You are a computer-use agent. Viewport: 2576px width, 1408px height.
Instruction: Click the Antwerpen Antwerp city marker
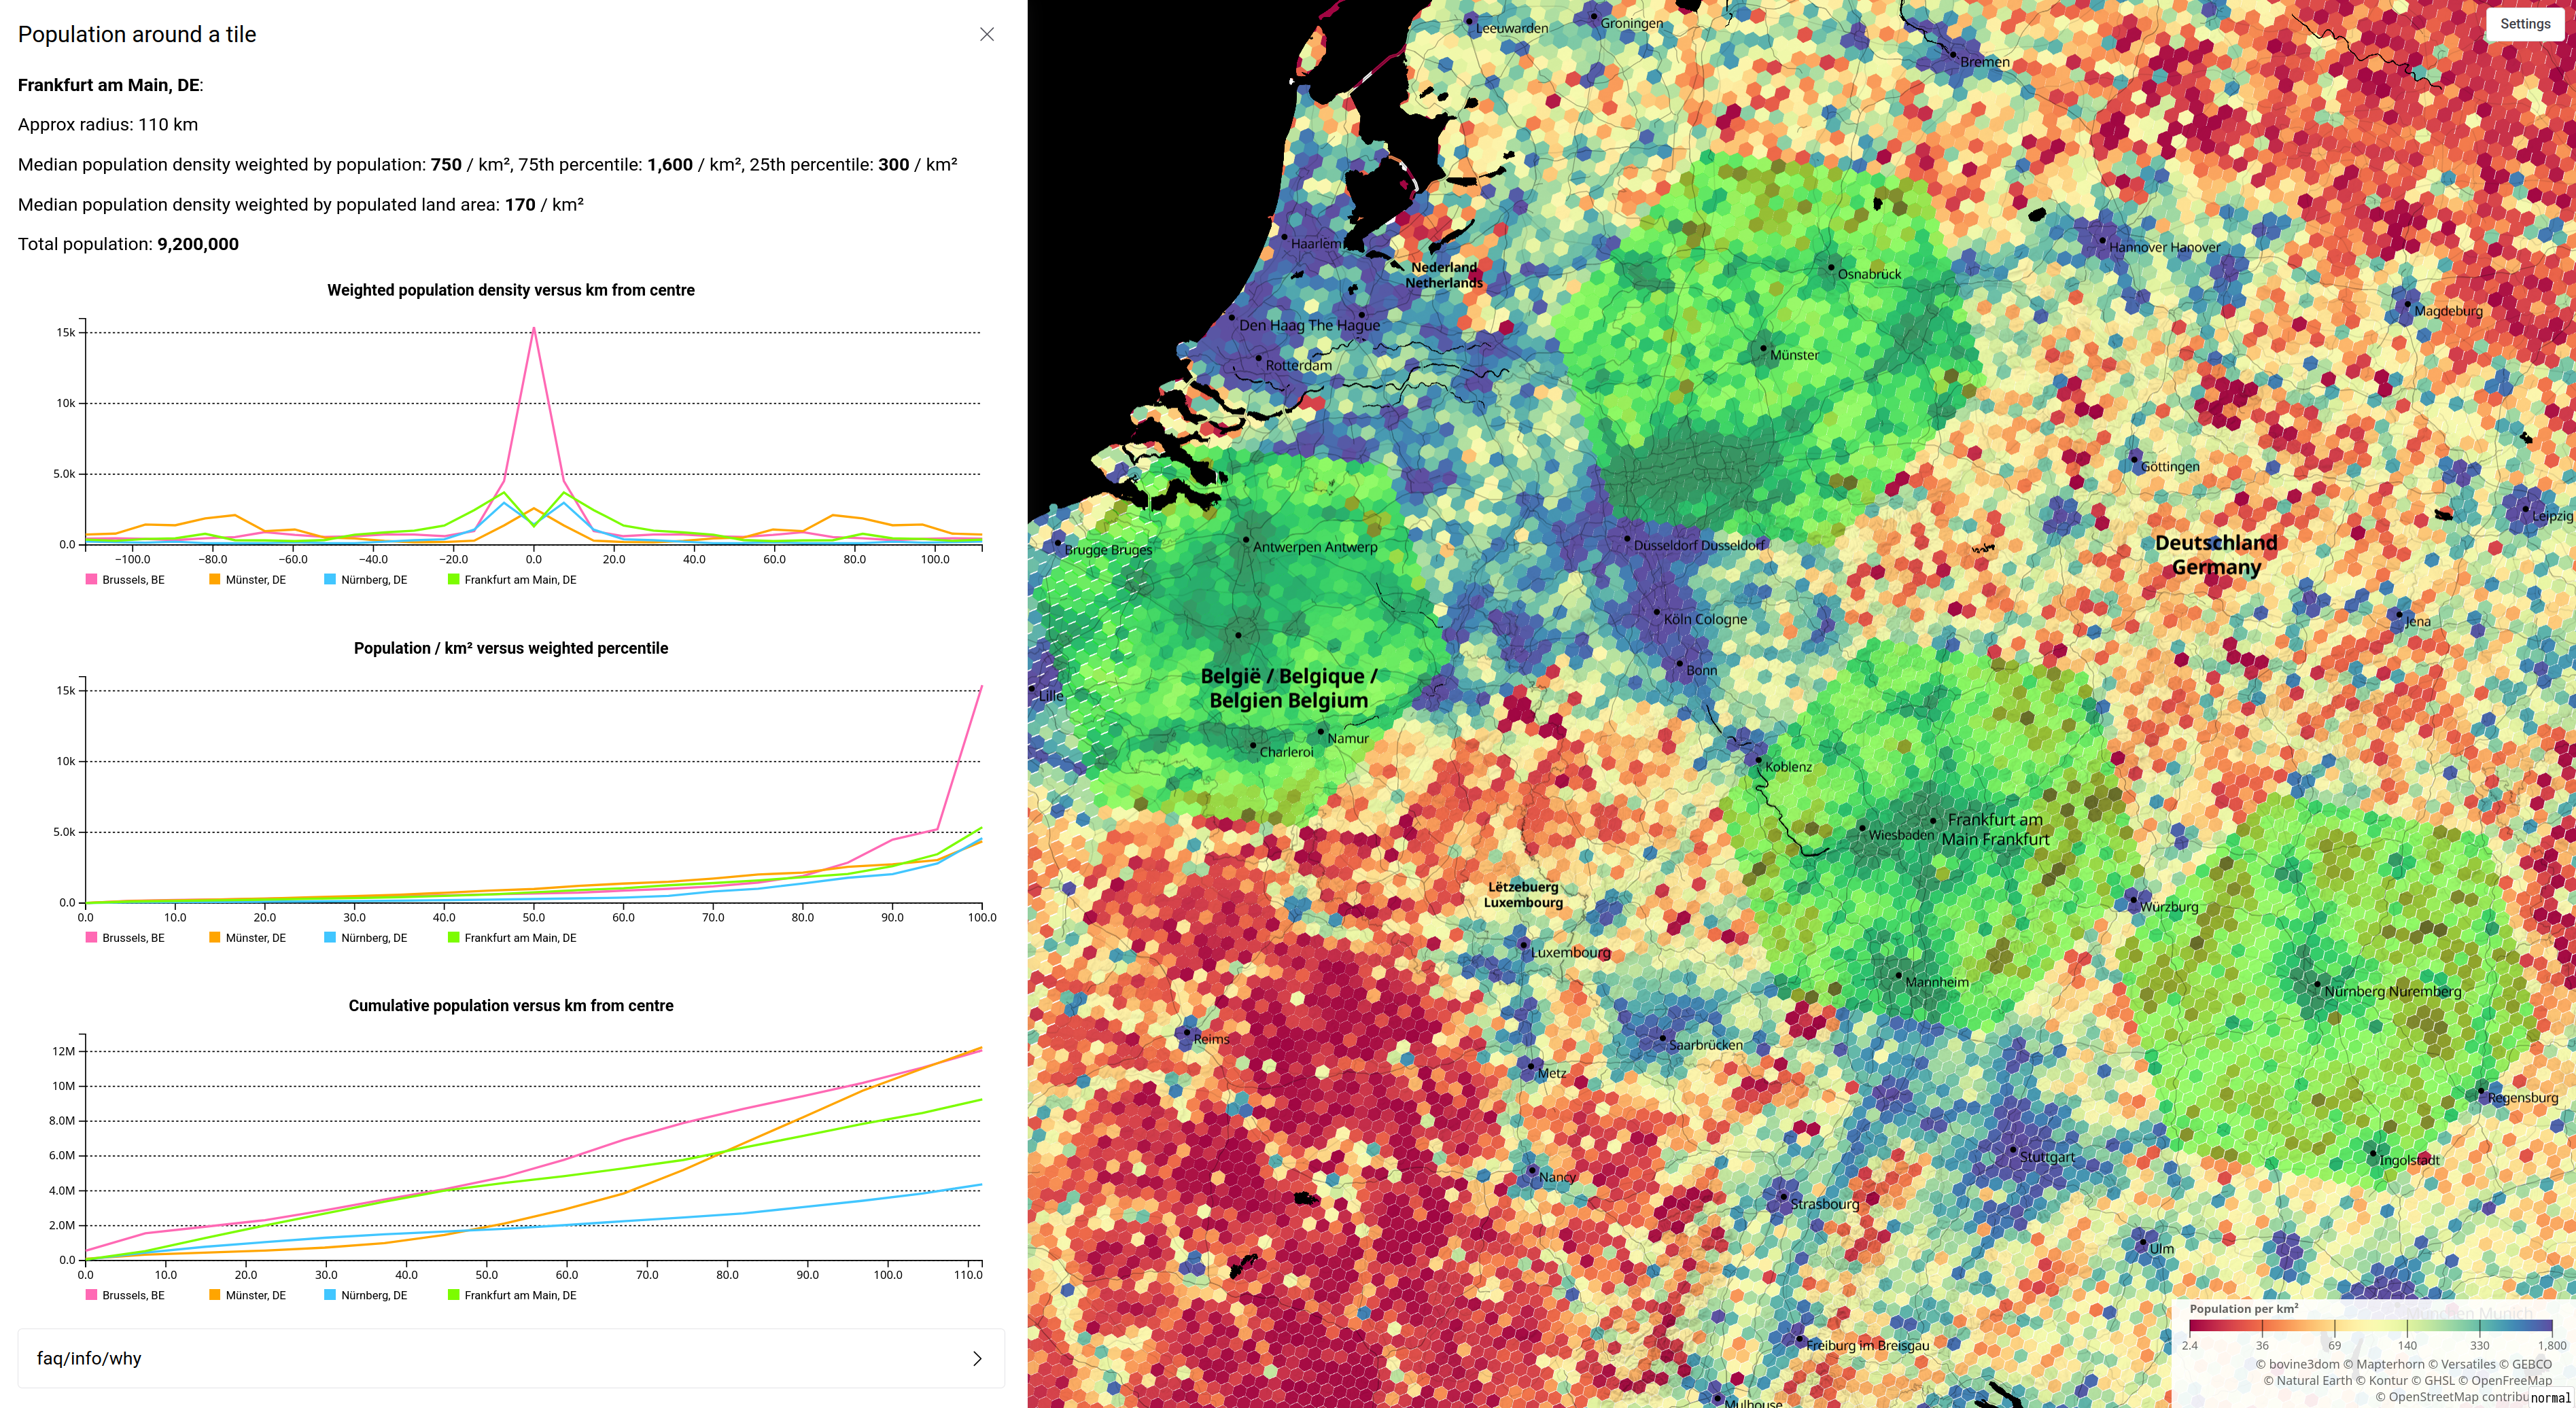pos(1246,540)
